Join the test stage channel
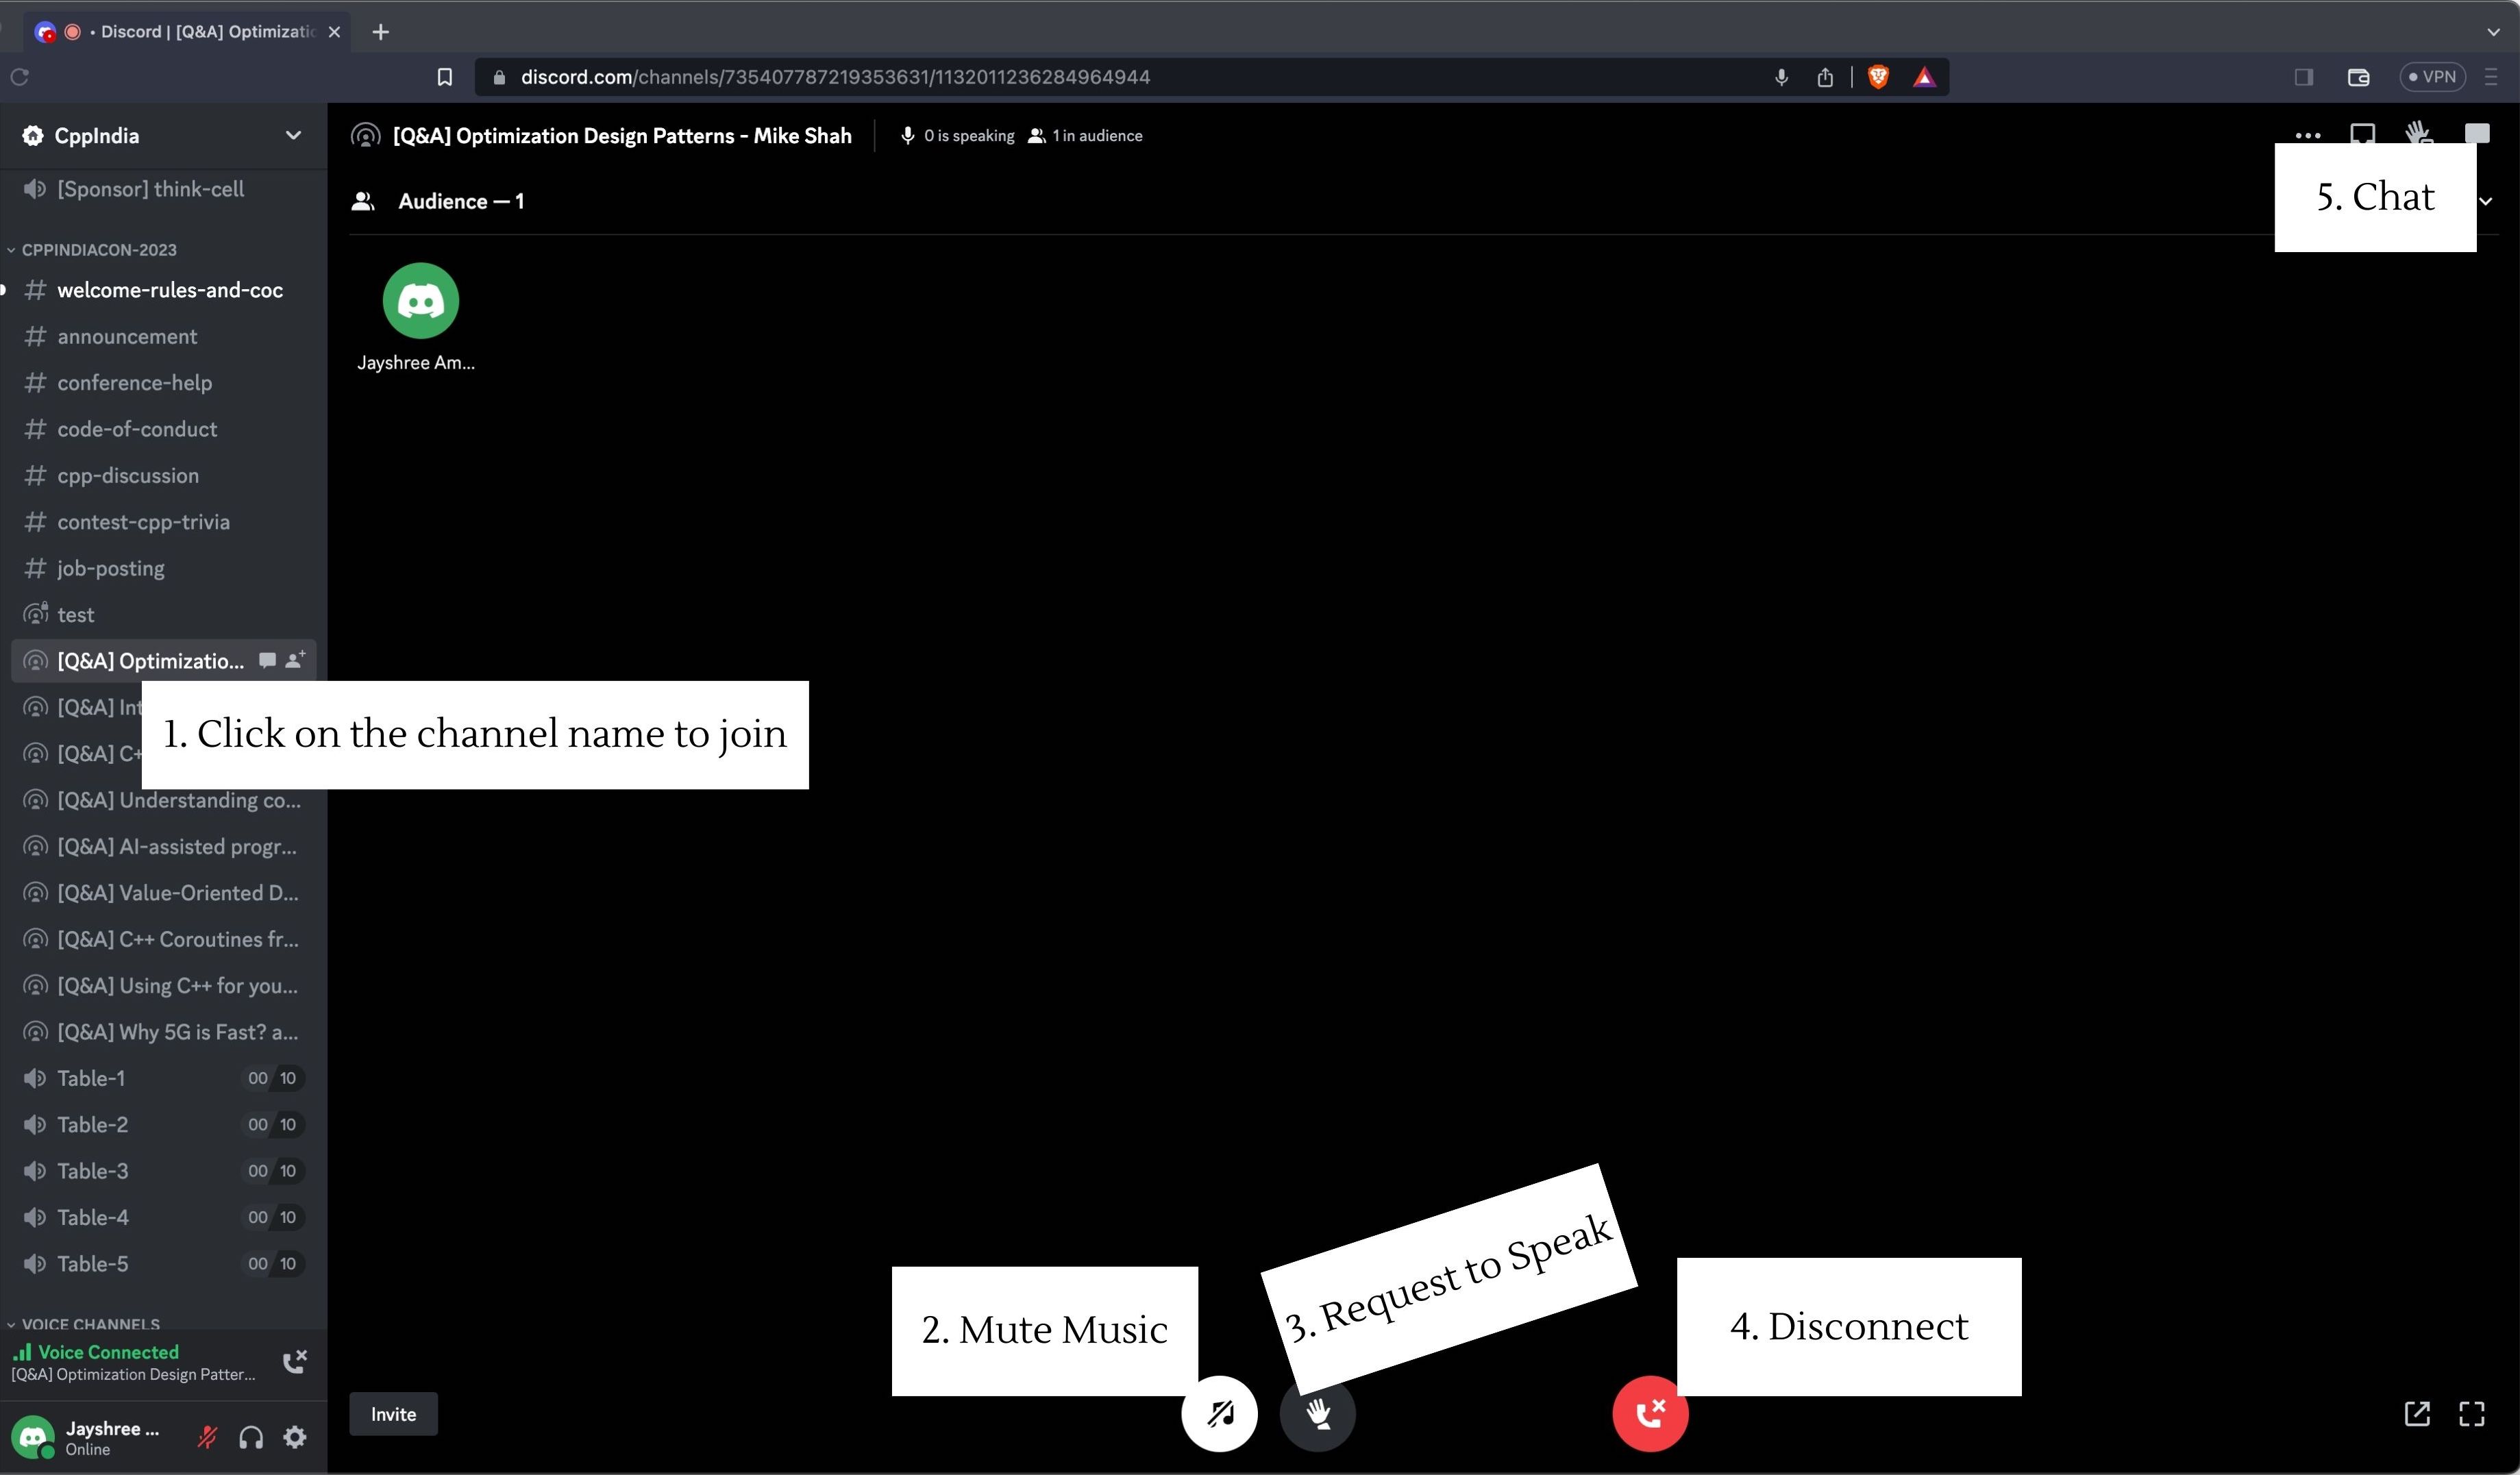 tap(163, 614)
